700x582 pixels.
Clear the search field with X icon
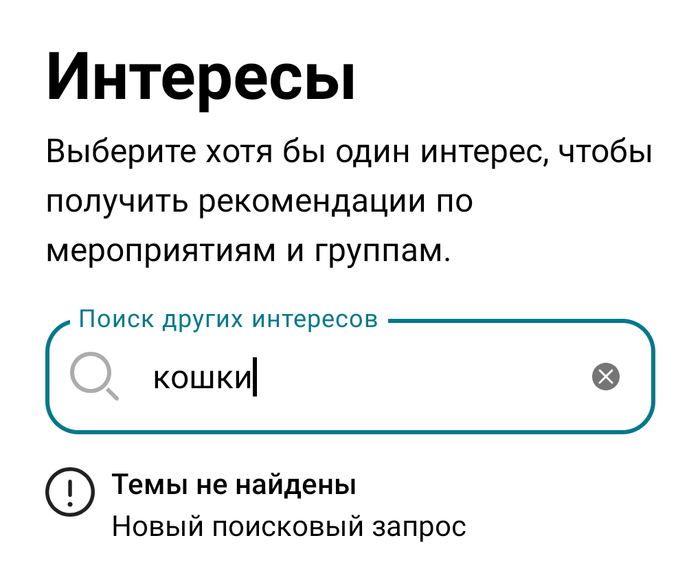click(x=606, y=377)
